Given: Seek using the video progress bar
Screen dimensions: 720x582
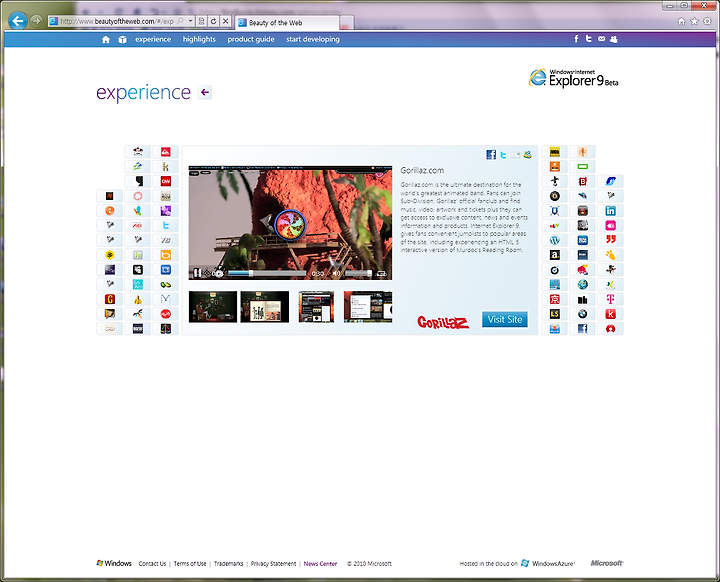Looking at the screenshot, I should point(267,273).
